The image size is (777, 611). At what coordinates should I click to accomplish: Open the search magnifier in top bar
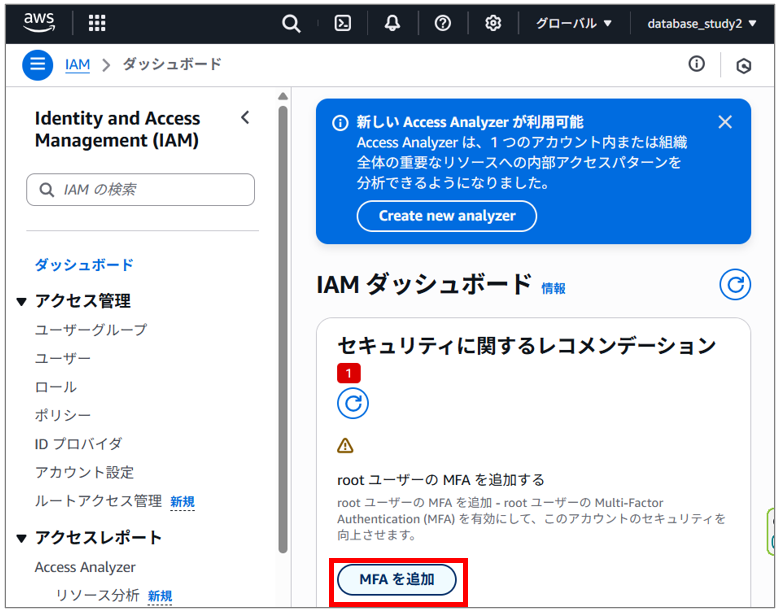click(291, 23)
